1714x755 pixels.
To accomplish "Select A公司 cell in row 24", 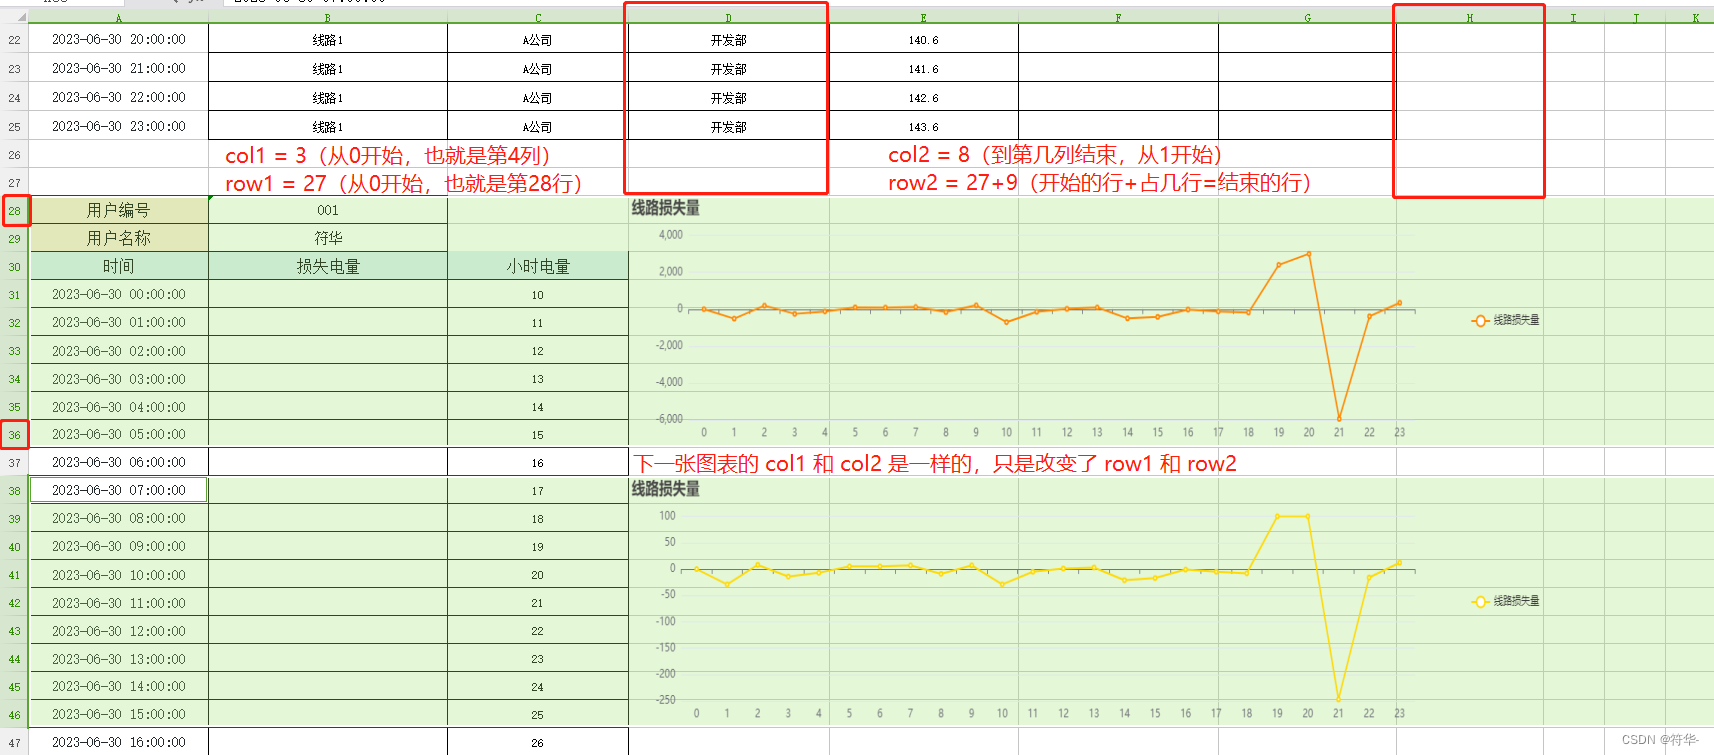I will [538, 98].
